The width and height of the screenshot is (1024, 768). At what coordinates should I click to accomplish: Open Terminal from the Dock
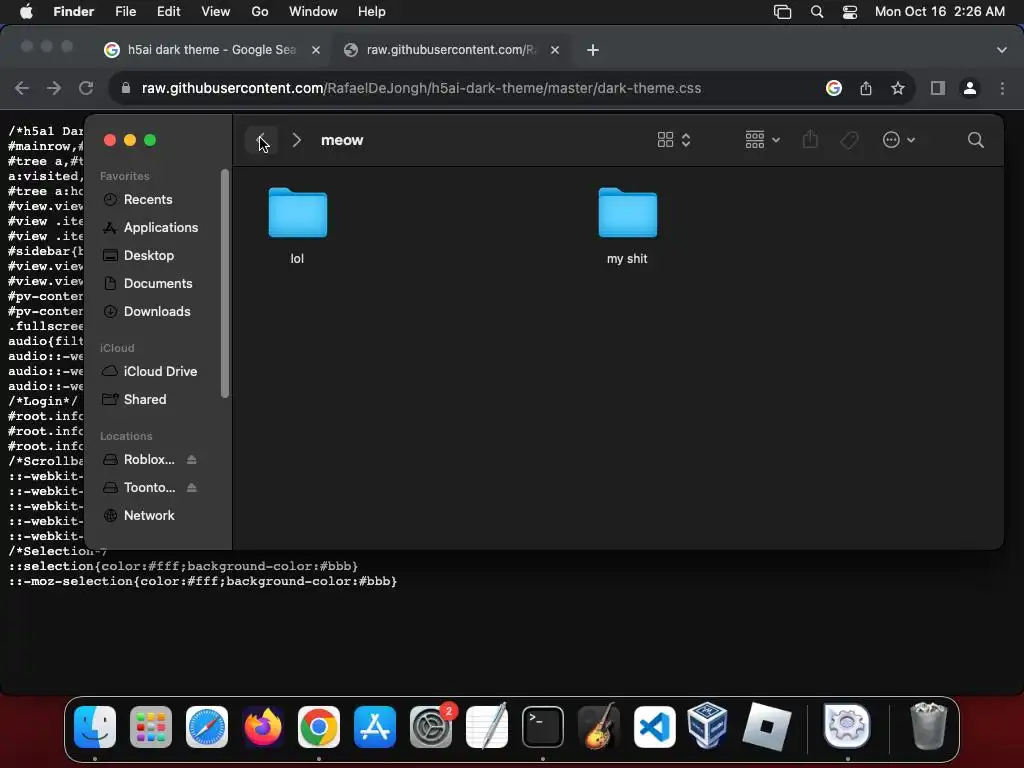coord(543,727)
